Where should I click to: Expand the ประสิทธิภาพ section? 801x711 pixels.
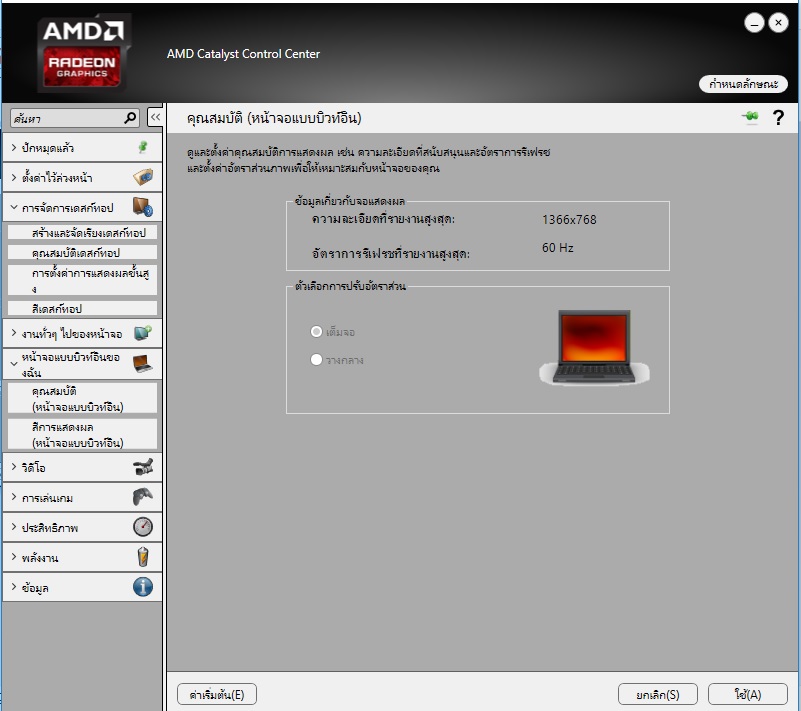pos(14,527)
